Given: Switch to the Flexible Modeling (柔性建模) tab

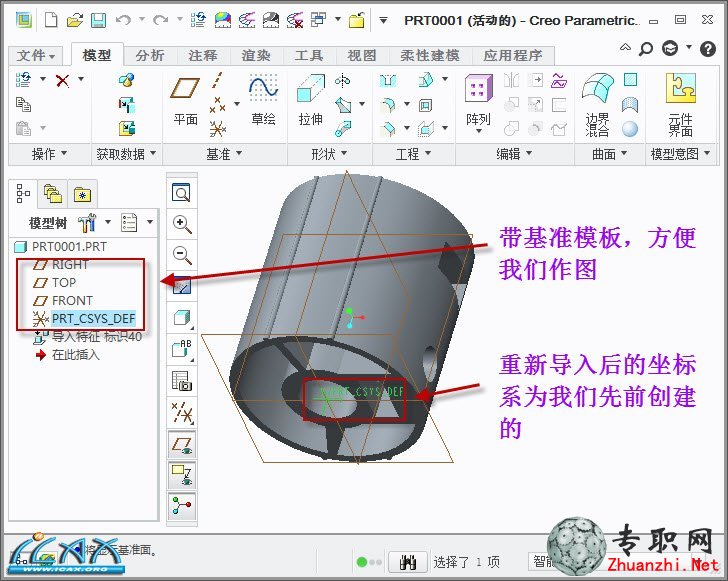Looking at the screenshot, I should tap(430, 56).
